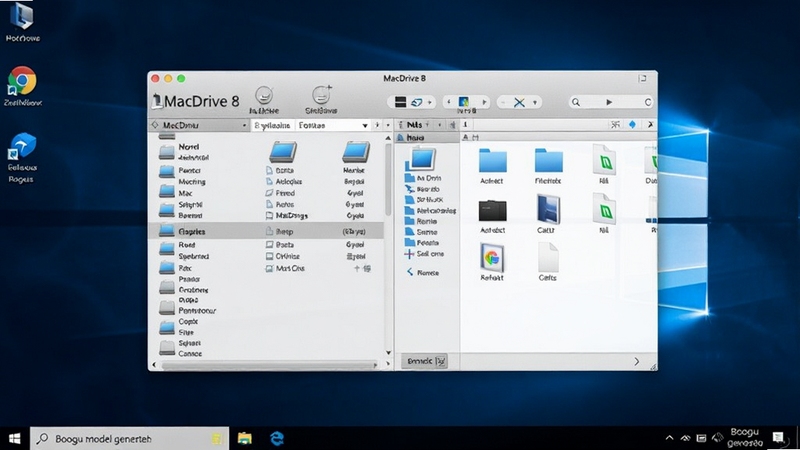Open File Explorer from the taskbar
The image size is (800, 450).
point(245,438)
